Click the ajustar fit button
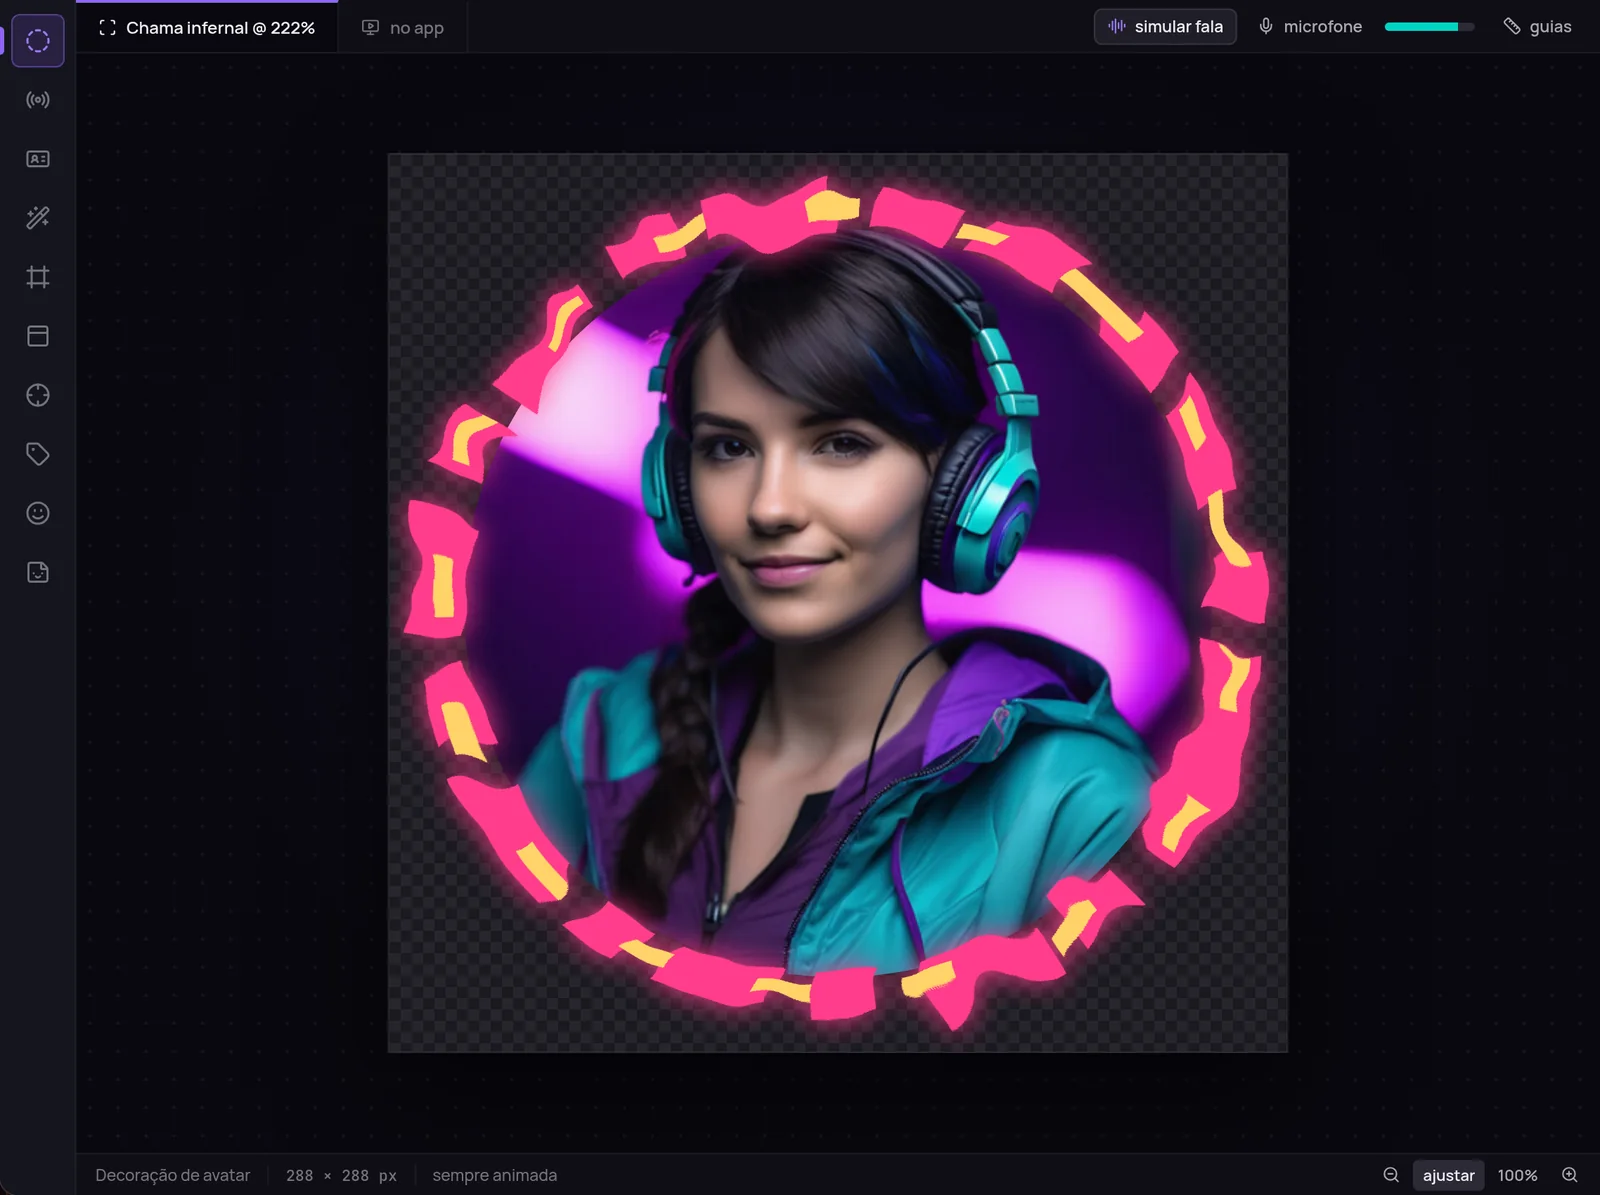 pos(1448,1175)
